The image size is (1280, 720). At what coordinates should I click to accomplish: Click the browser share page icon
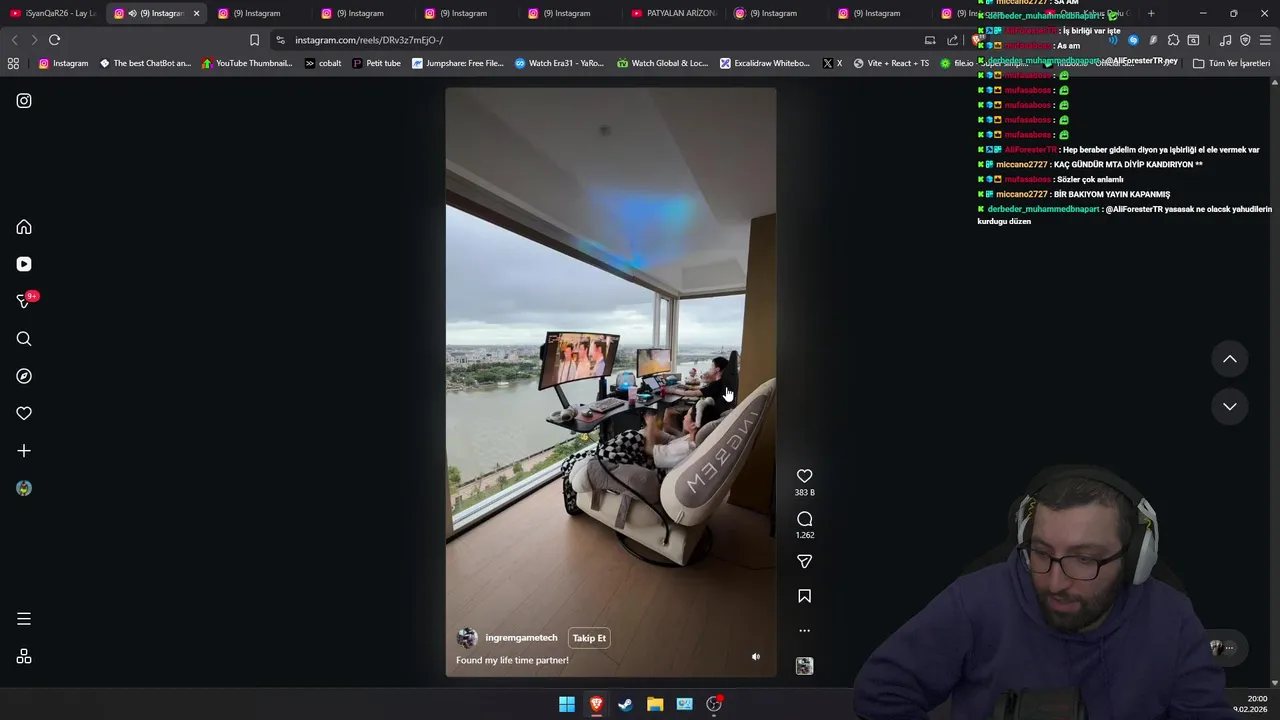tap(952, 40)
